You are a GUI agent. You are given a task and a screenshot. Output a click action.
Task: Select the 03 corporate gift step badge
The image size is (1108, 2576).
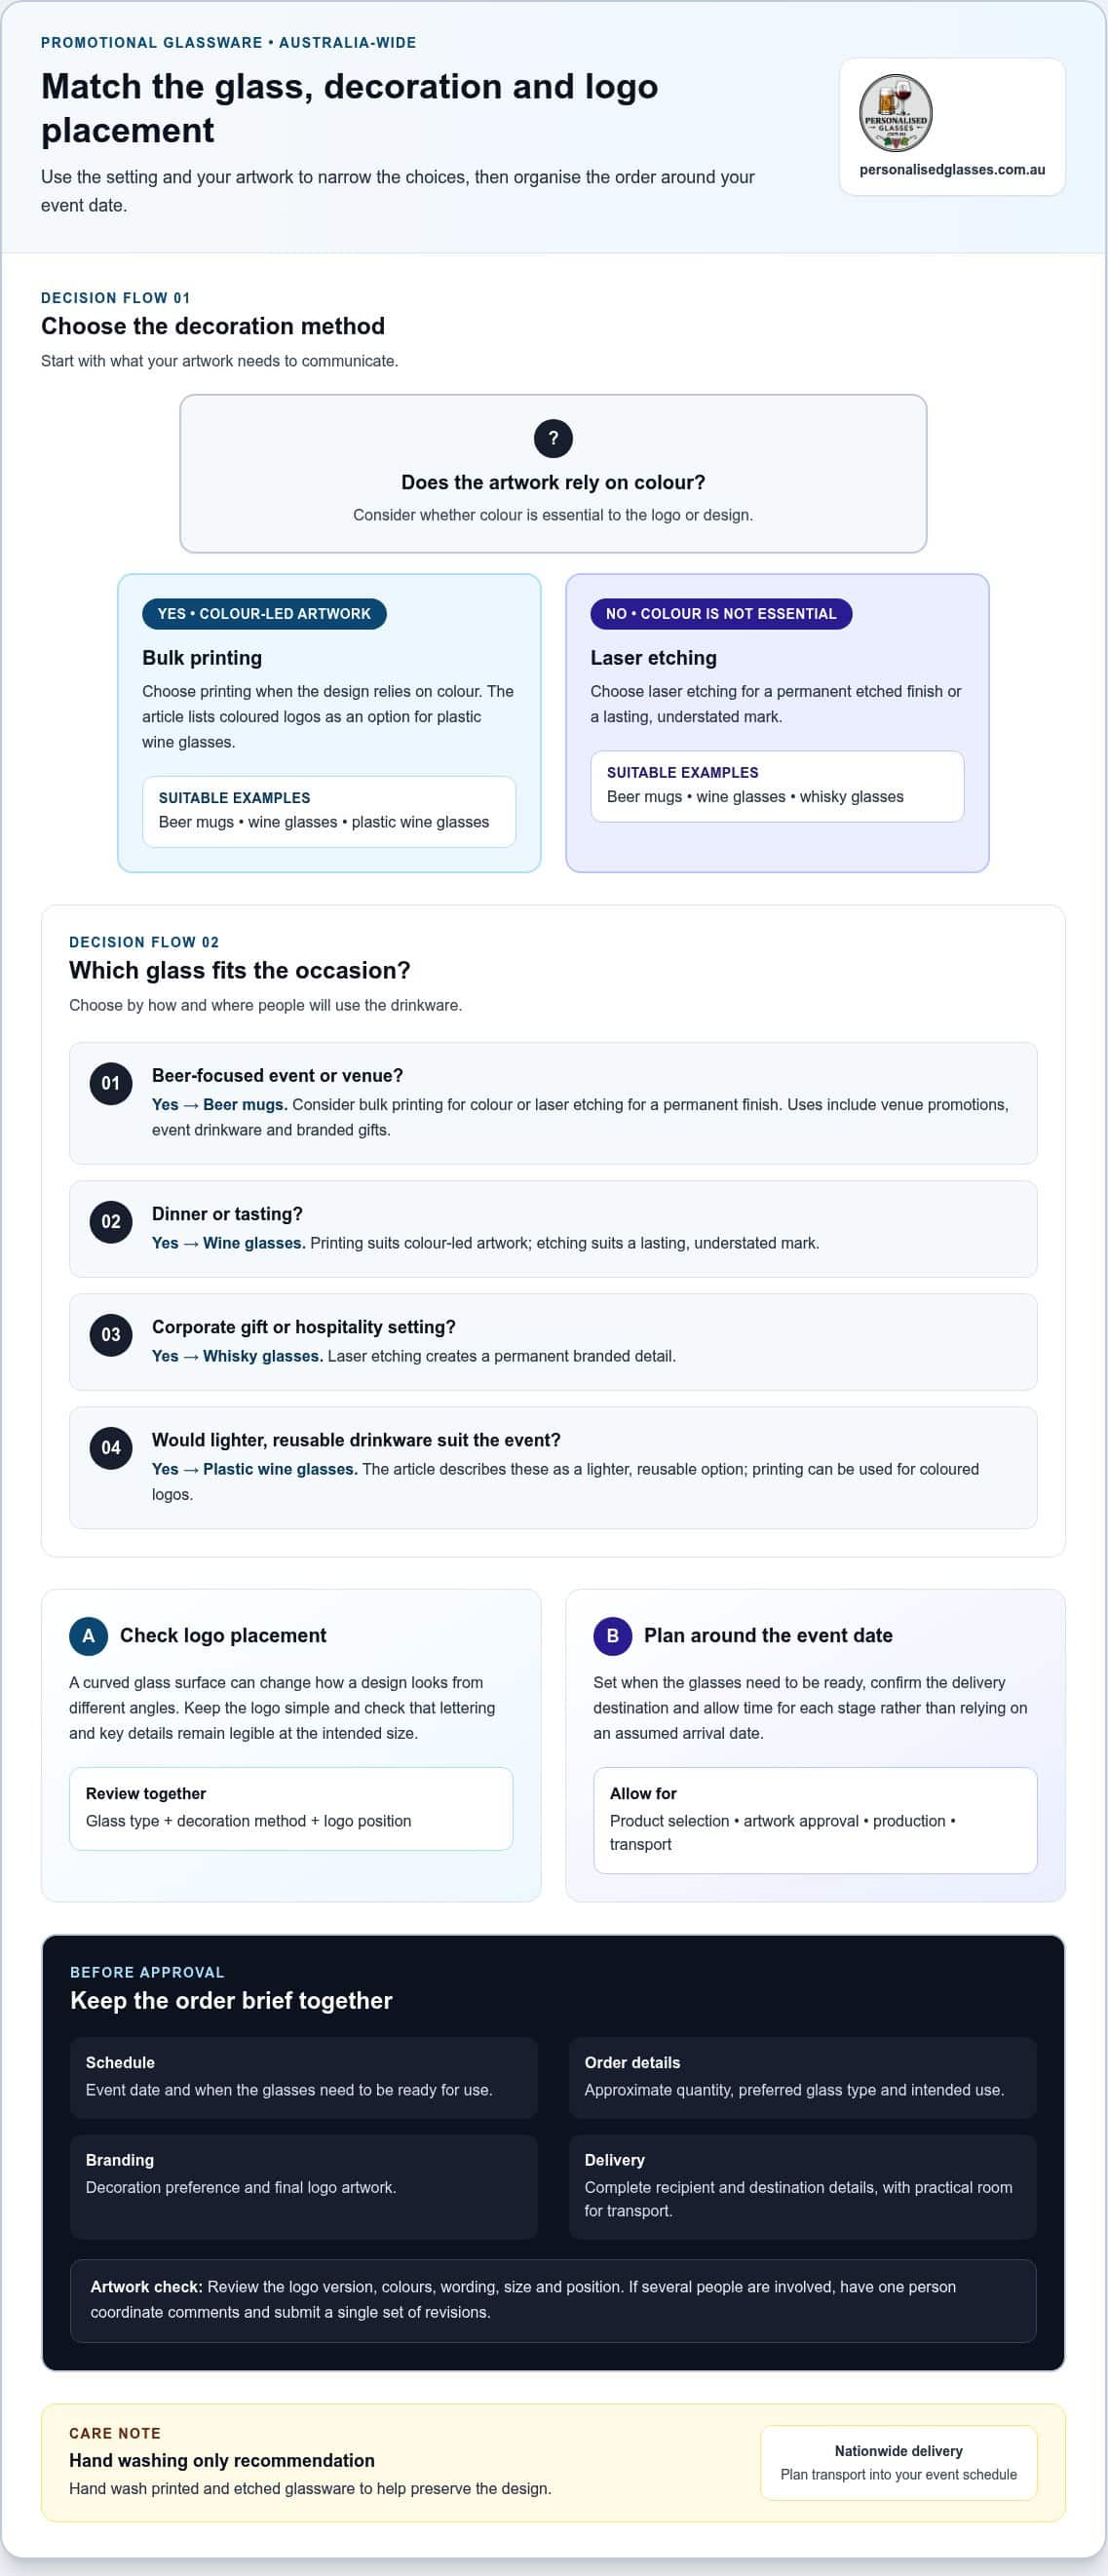click(111, 1334)
